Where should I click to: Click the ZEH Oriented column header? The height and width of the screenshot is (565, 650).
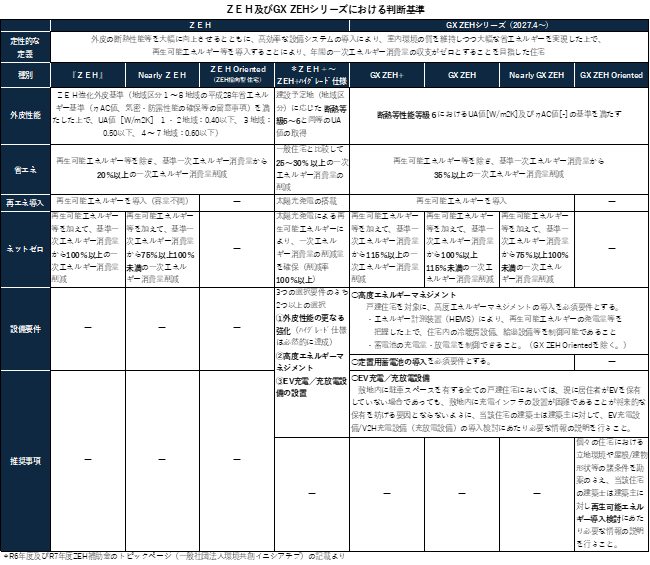point(237,75)
